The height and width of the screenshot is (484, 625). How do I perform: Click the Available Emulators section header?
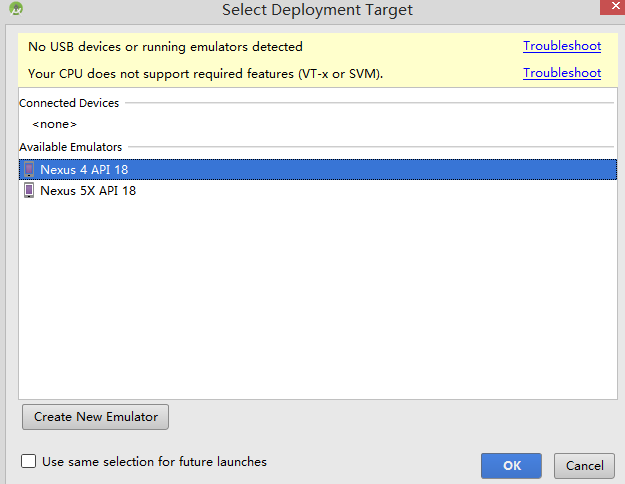(71, 147)
